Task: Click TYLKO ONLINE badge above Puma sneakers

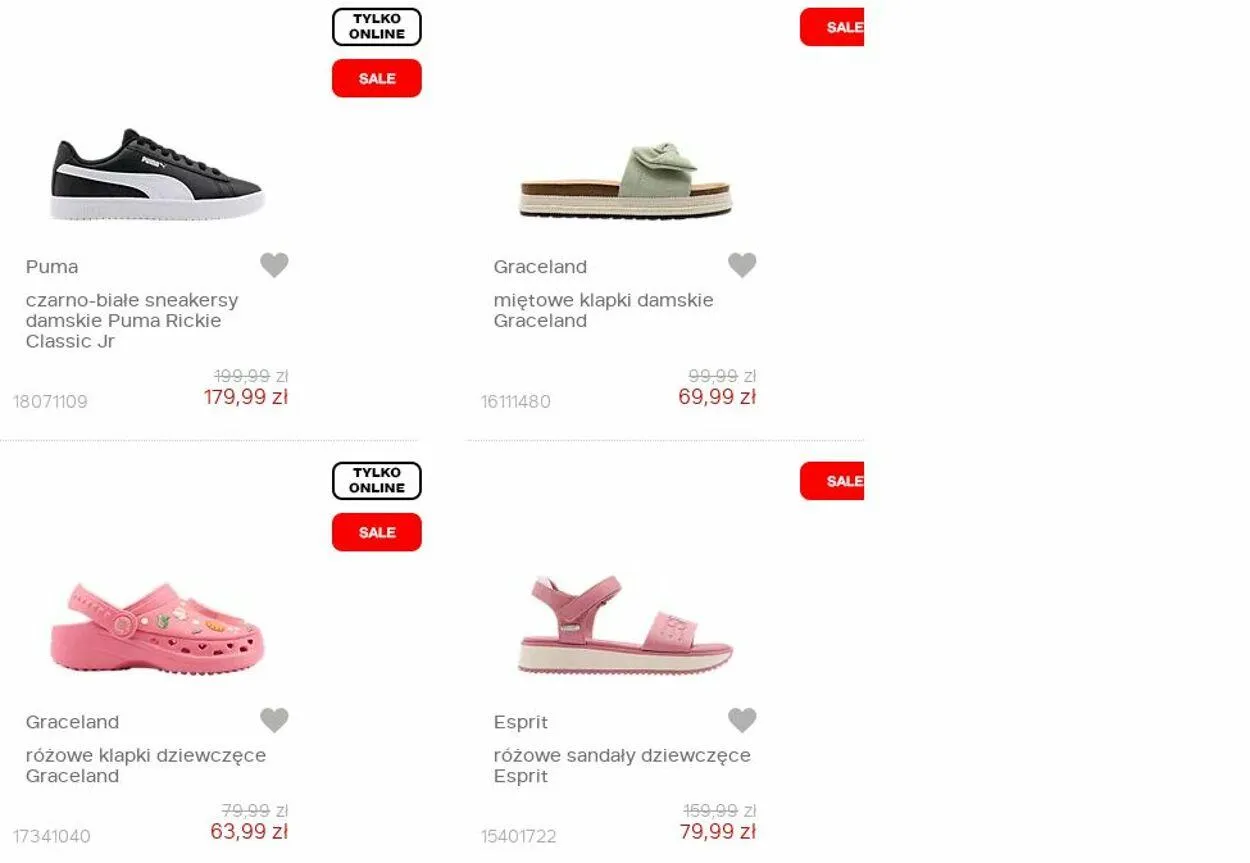Action: [x=377, y=27]
